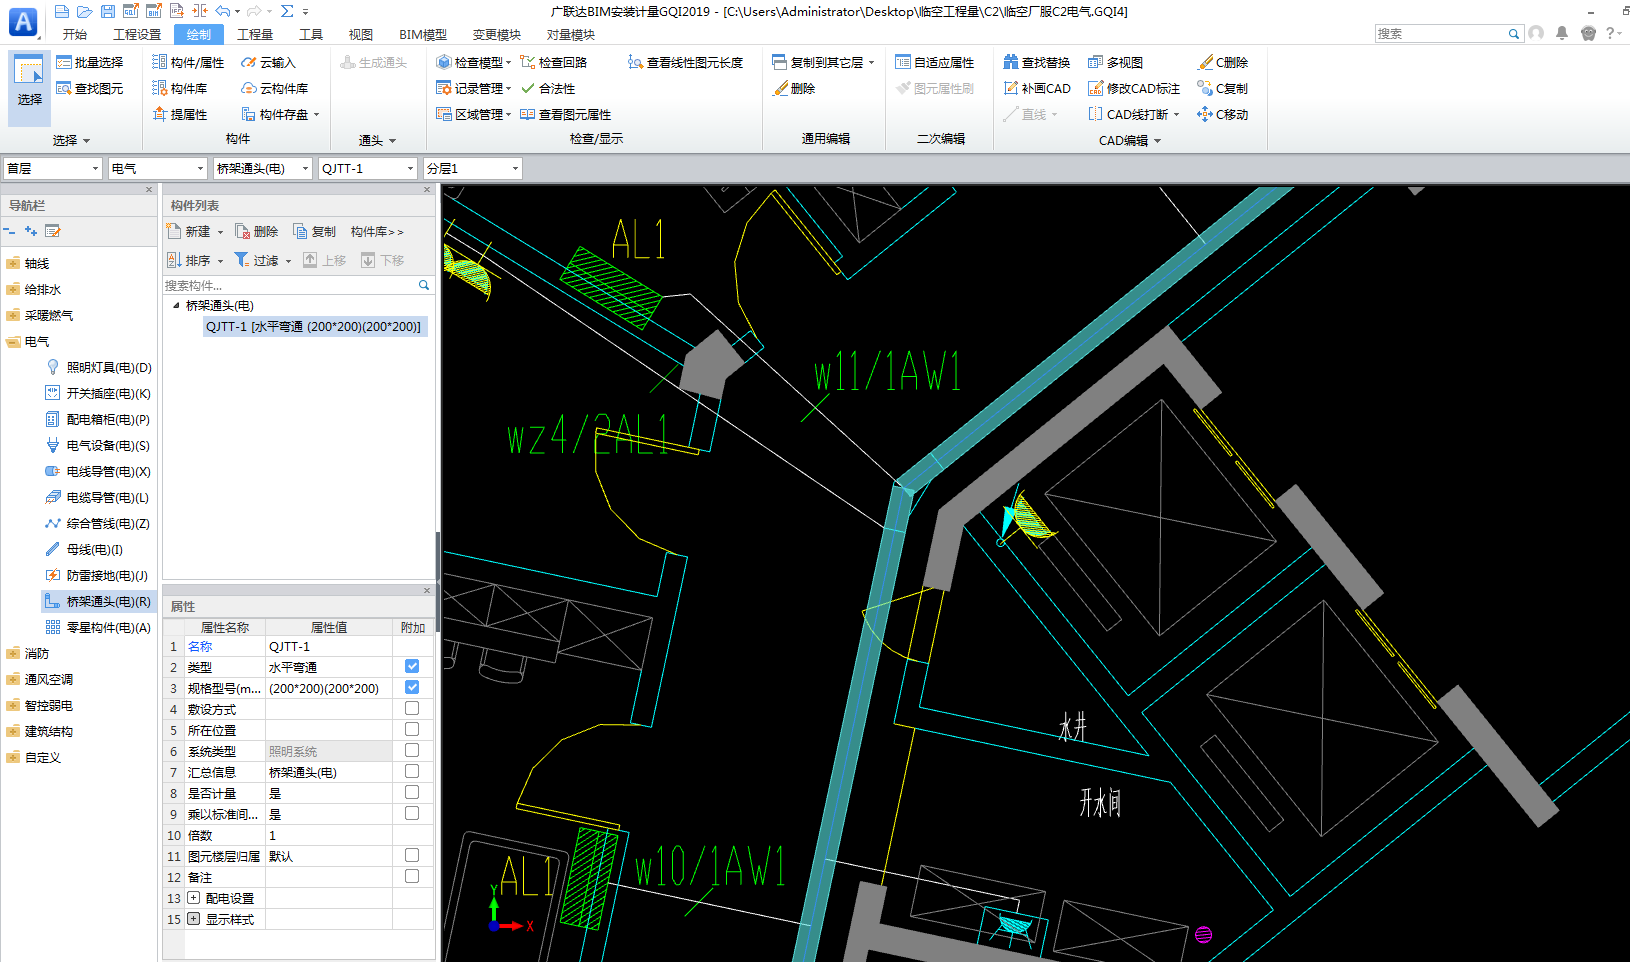Check the 附加 box for 图元楼层归属 row
This screenshot has height=962, width=1630.
click(412, 855)
